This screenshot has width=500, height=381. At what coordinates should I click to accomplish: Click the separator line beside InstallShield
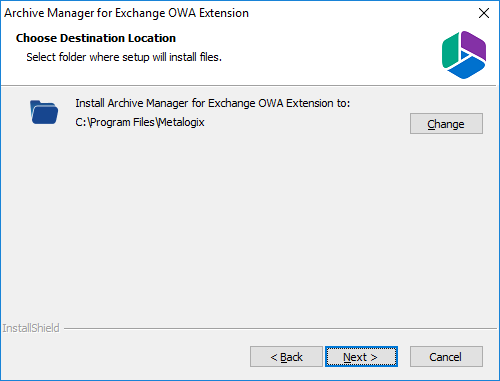(x=280, y=329)
